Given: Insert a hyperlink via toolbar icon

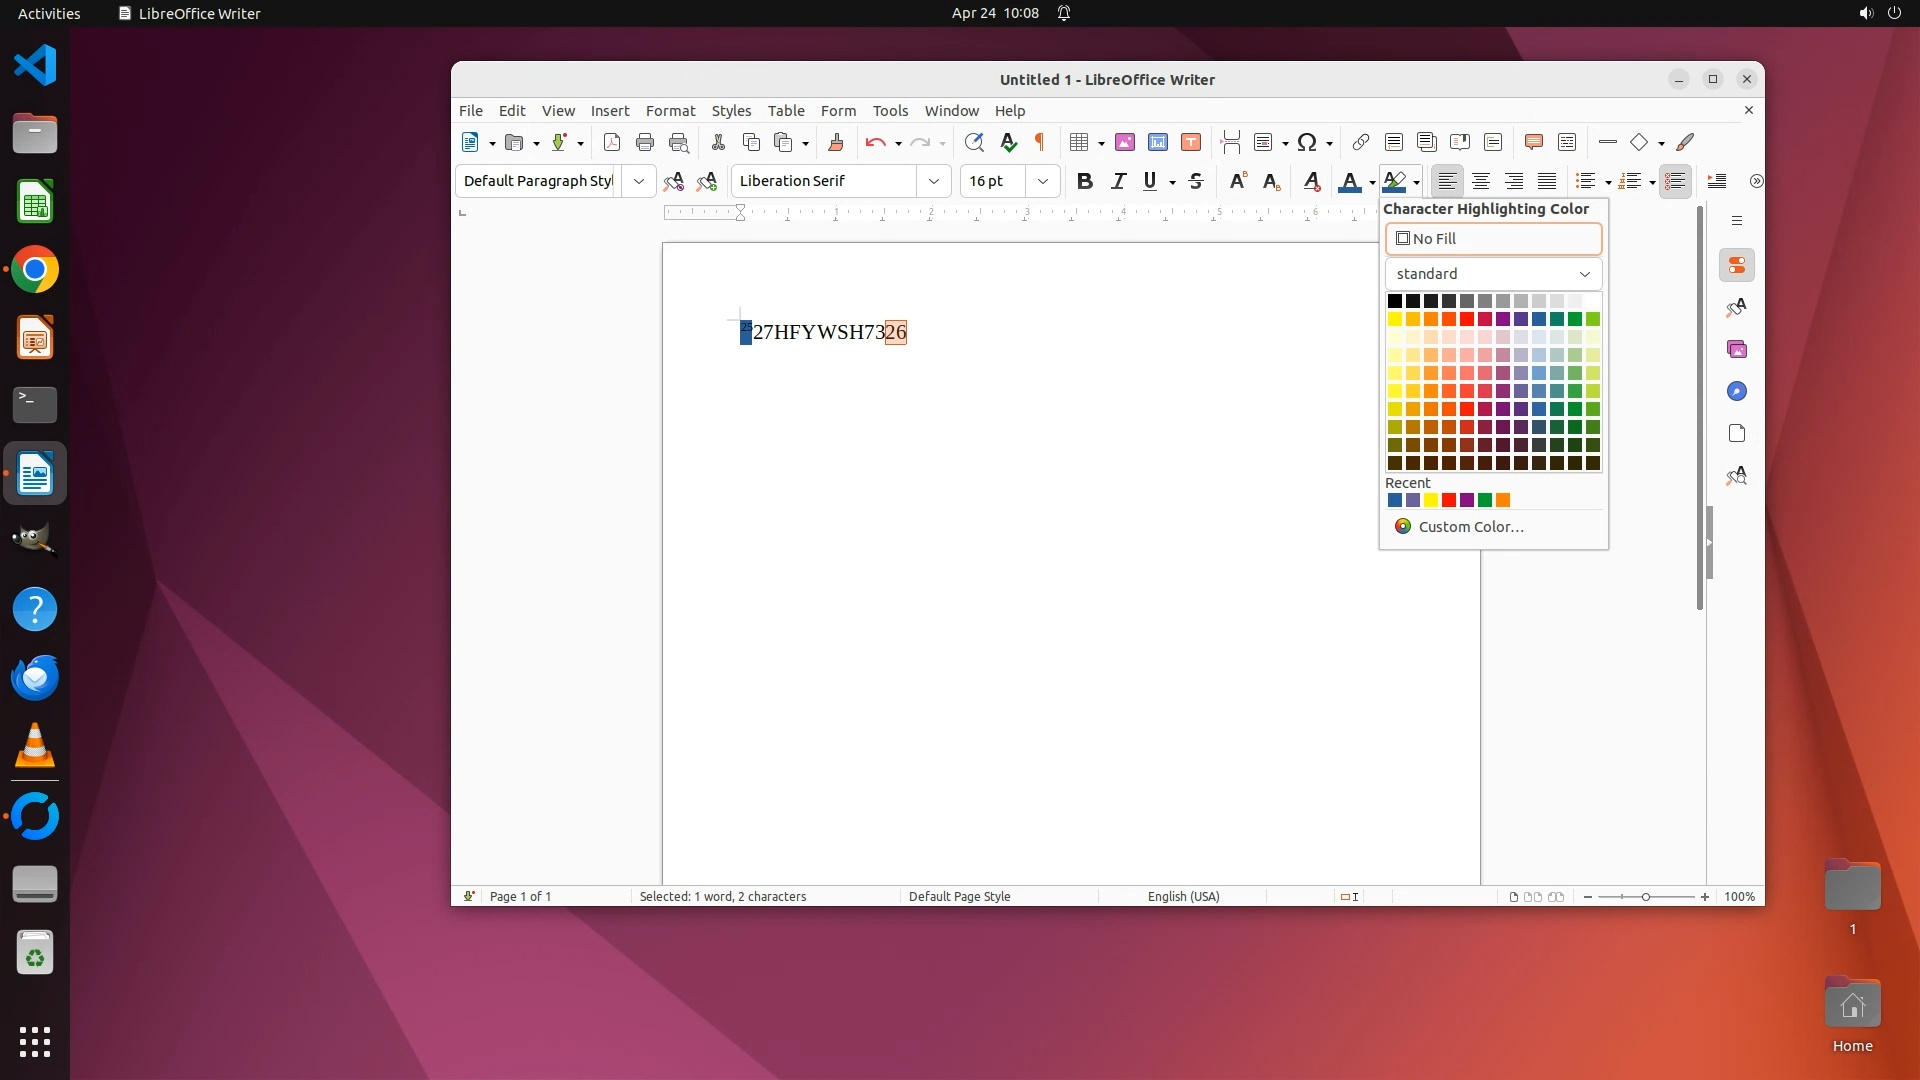Looking at the screenshot, I should coord(1360,142).
